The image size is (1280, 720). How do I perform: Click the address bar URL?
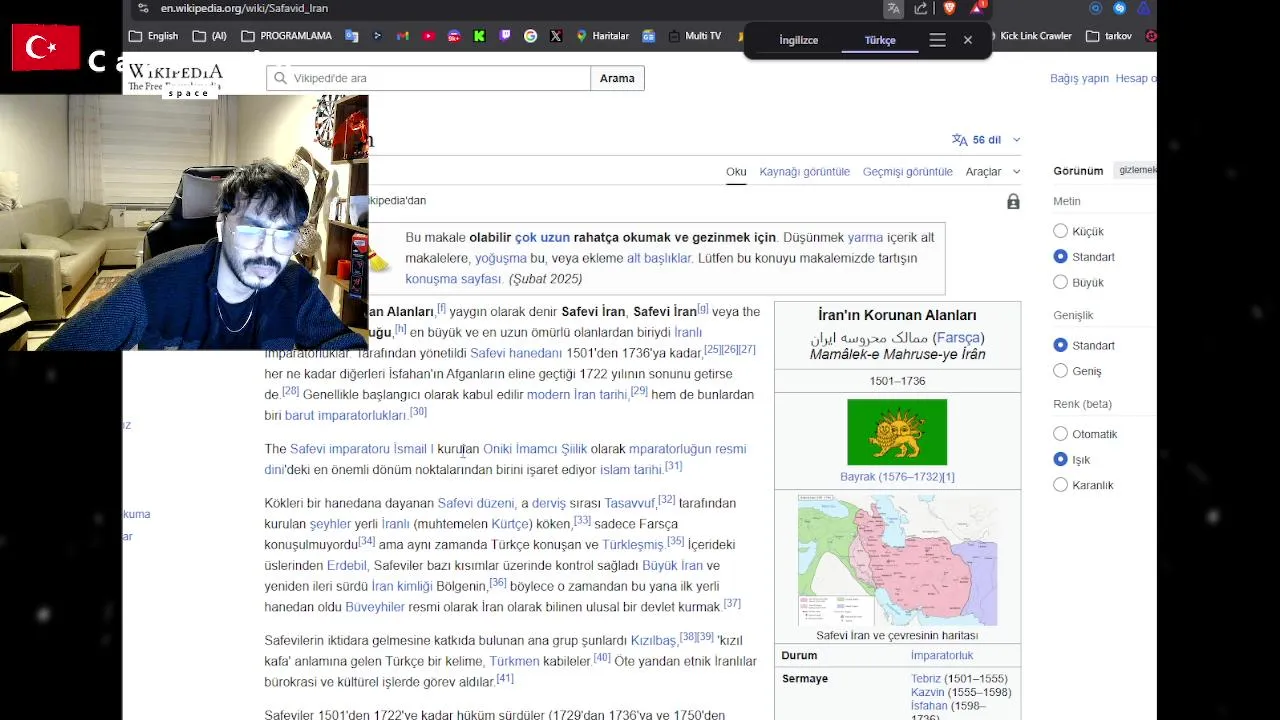coord(244,8)
